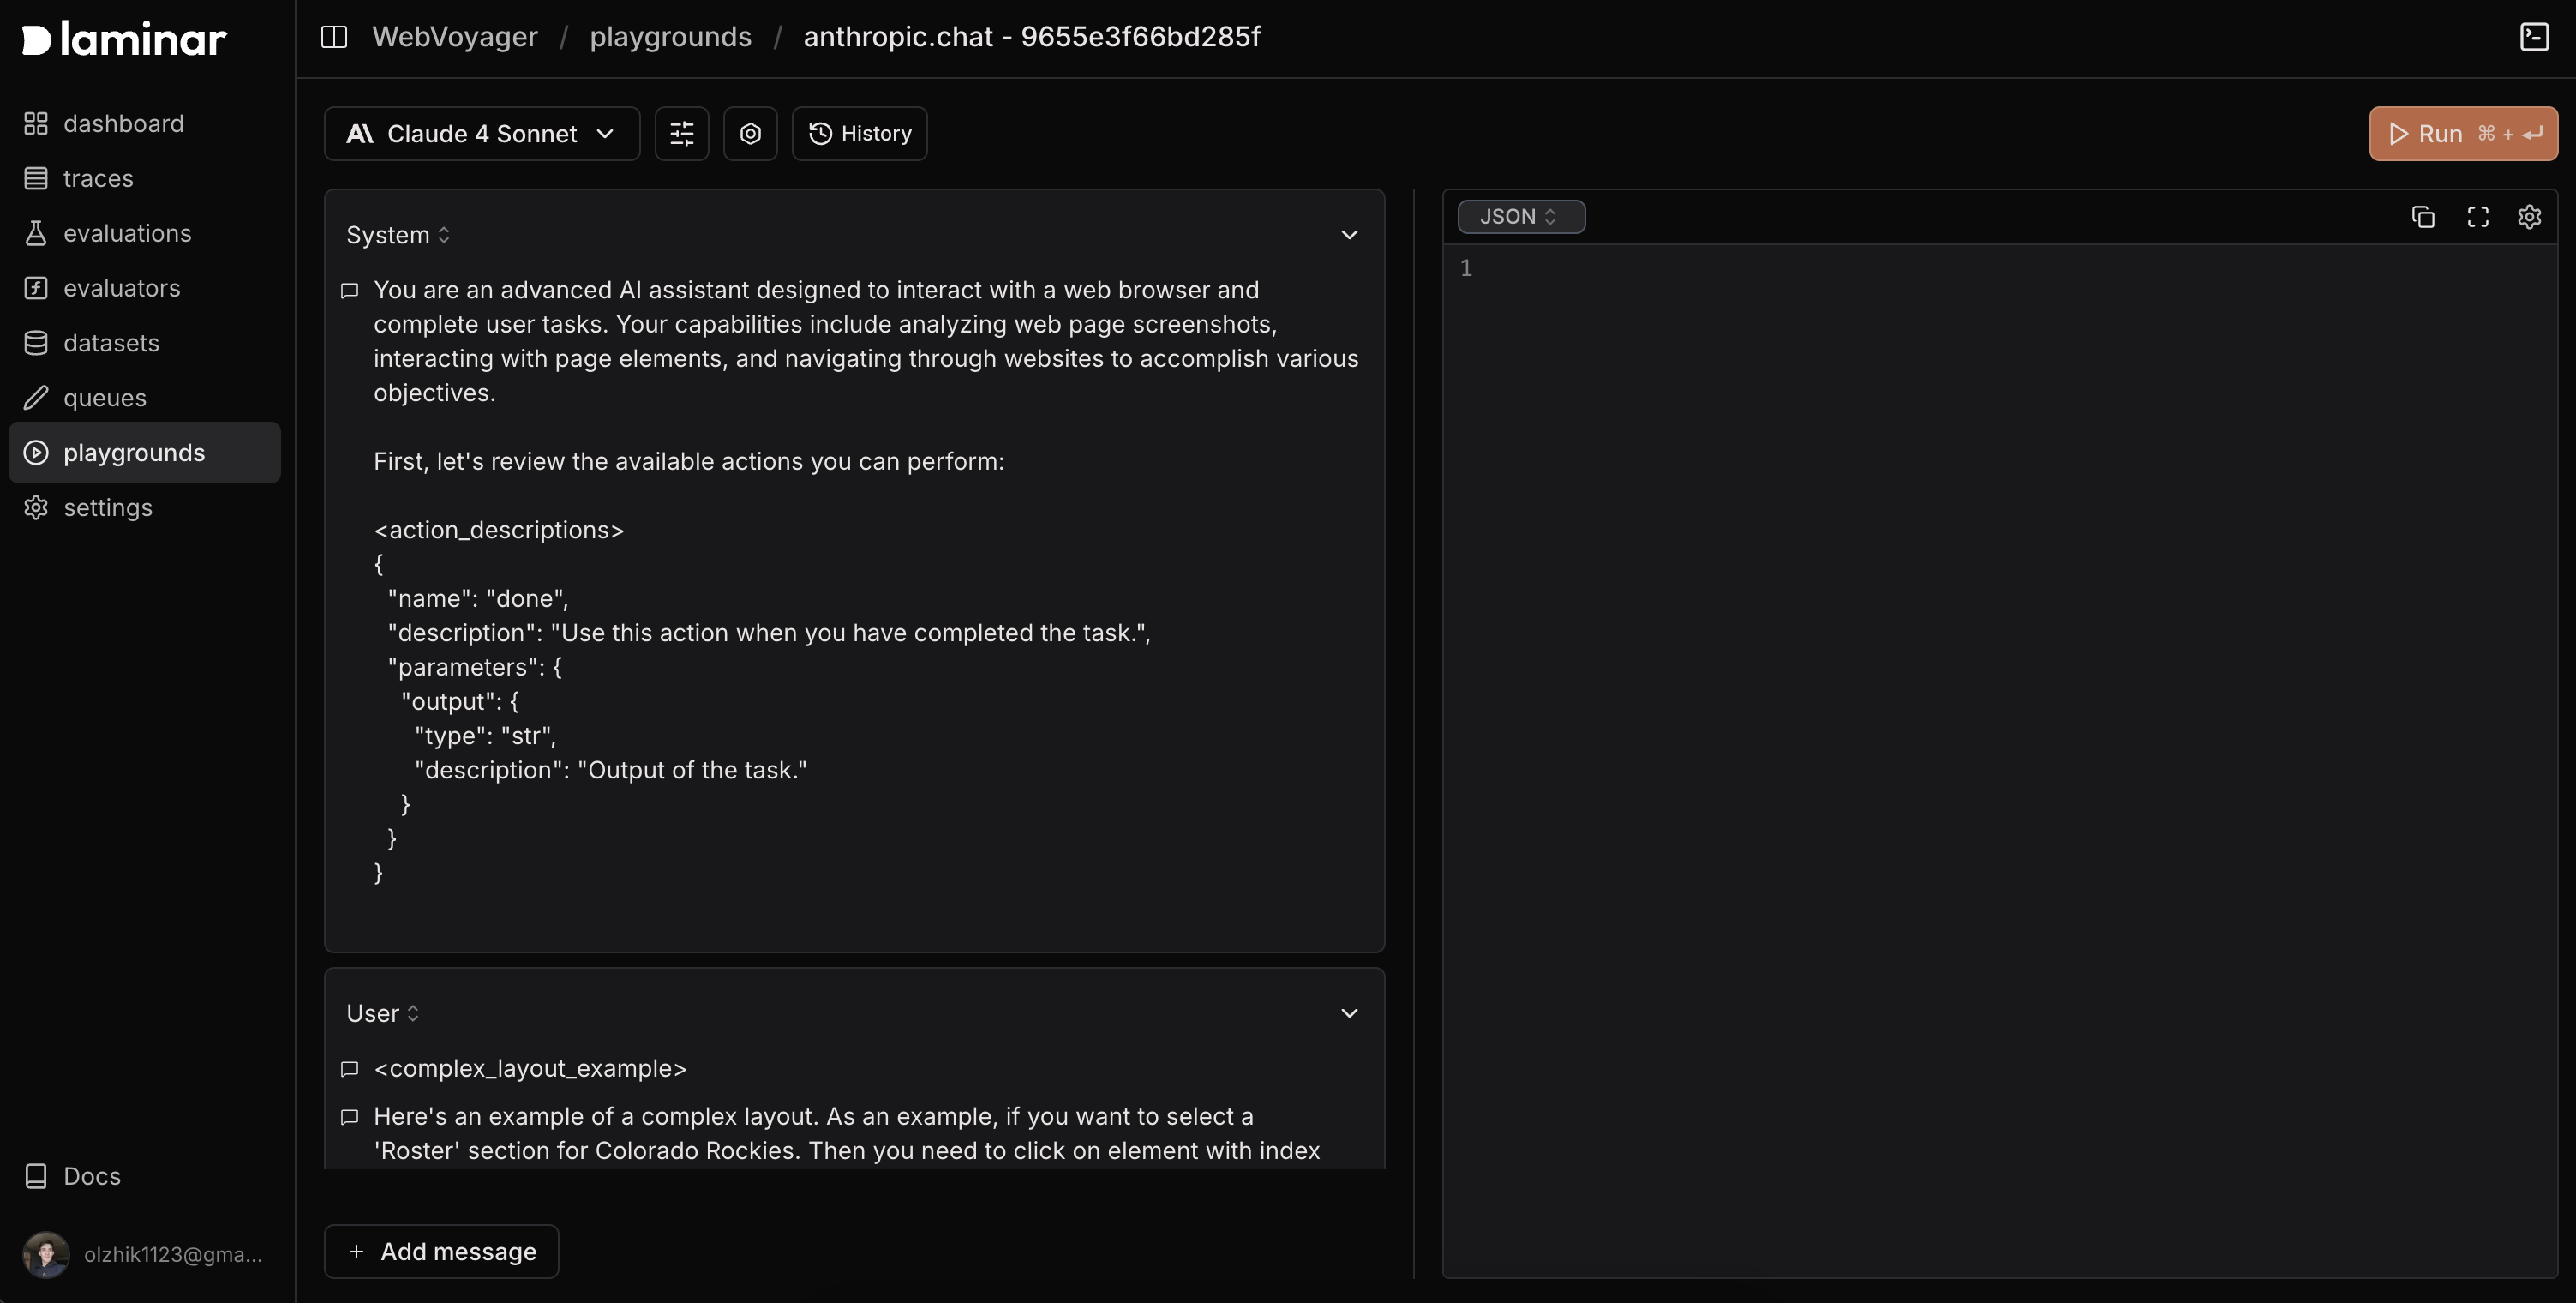
Task: Click the target settings icon beside History
Action: (750, 133)
